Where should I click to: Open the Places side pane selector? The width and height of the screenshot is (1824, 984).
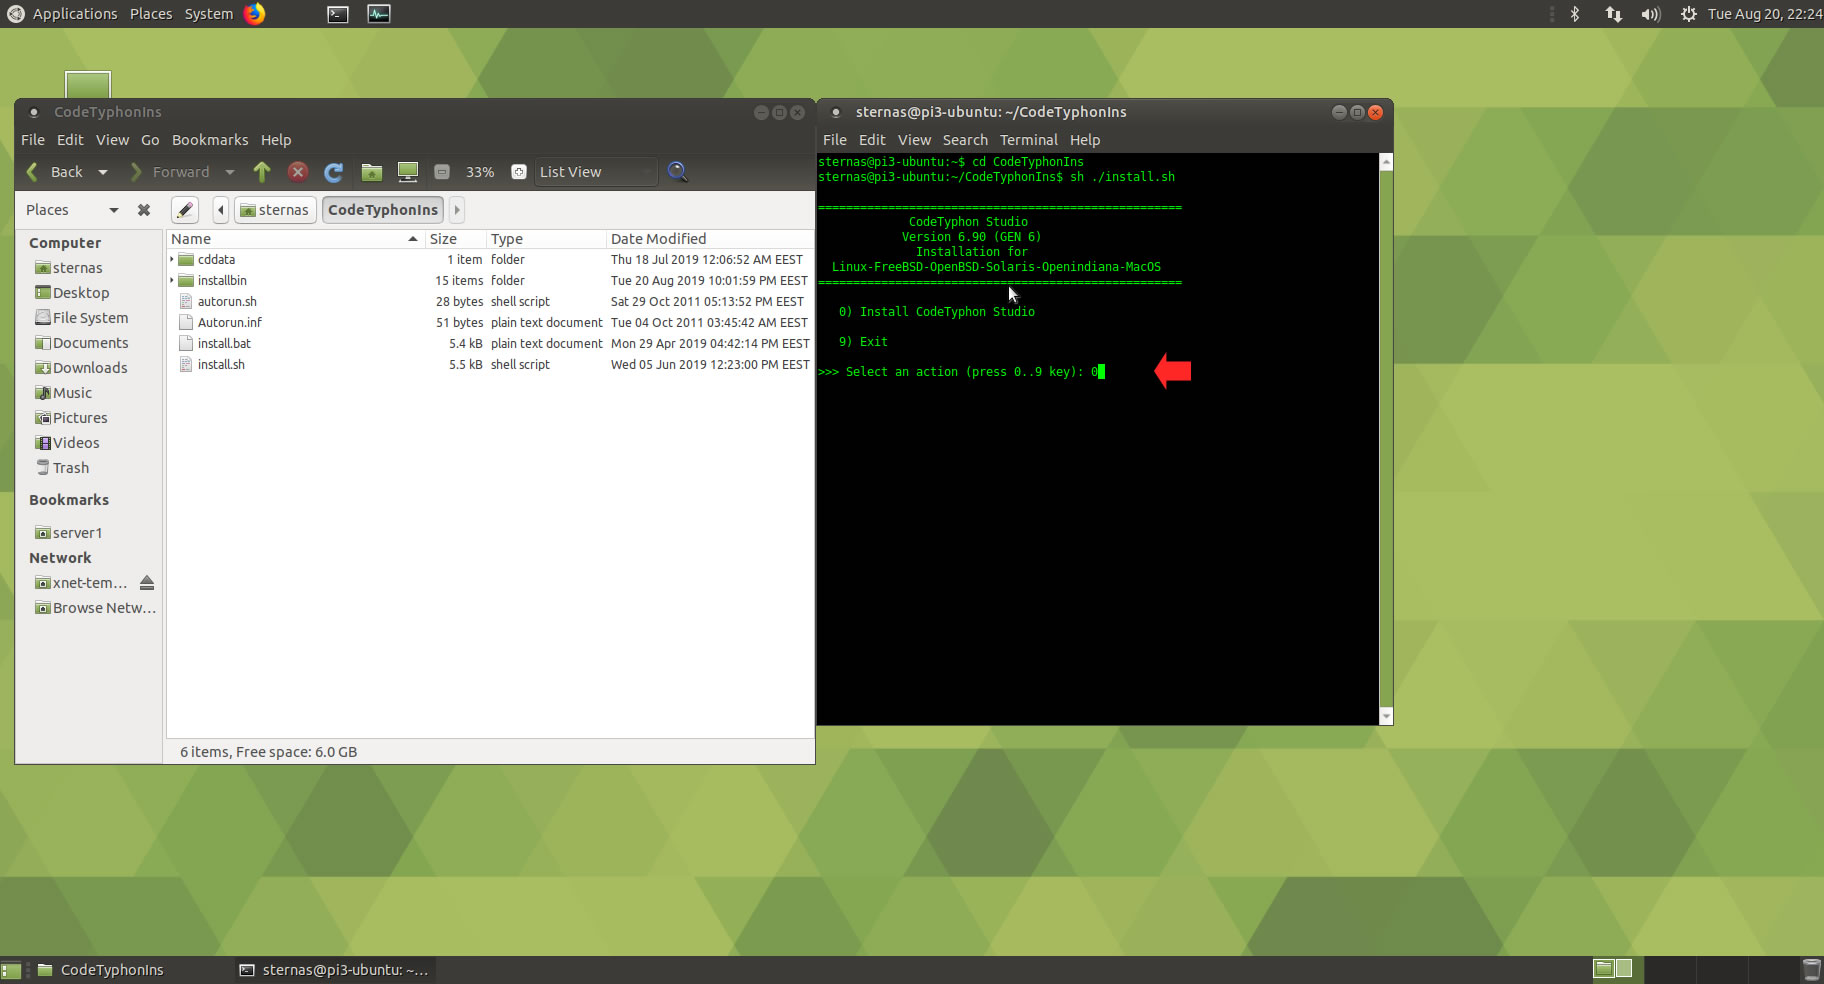click(72, 210)
